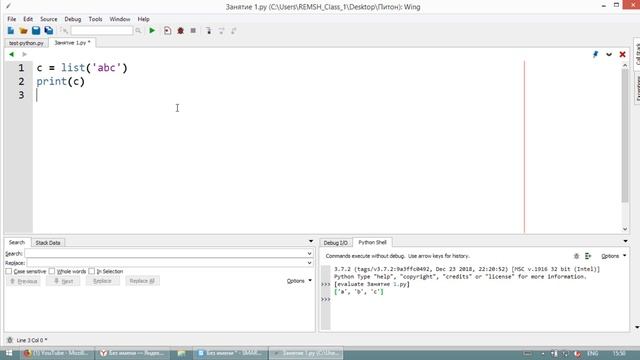
Task: Open the Python Shell panel group menu arrow
Action: [625, 241]
